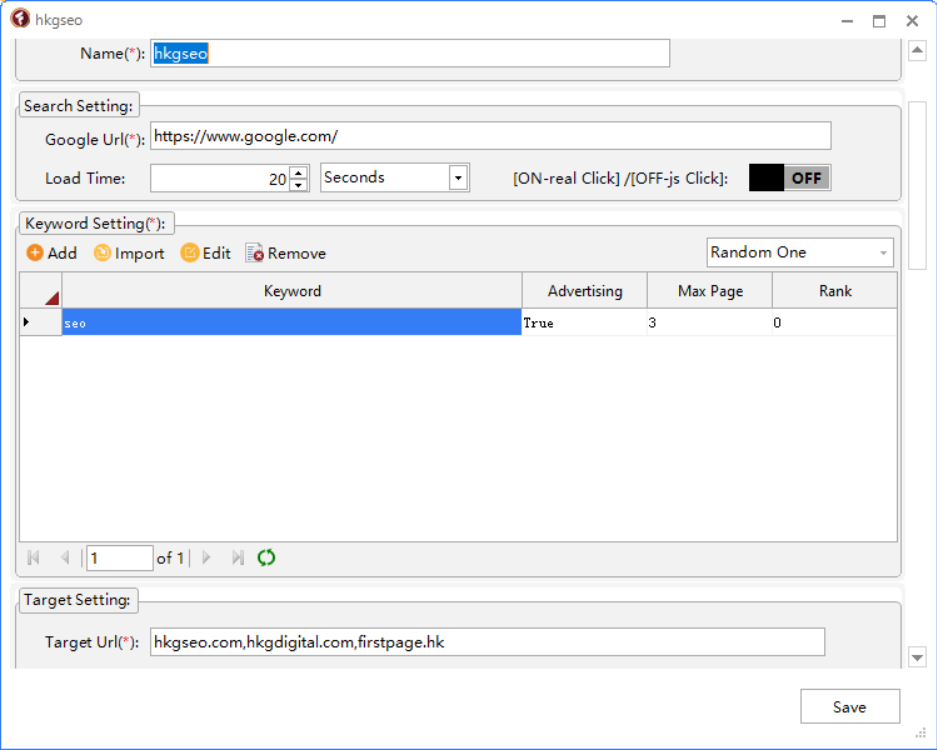The height and width of the screenshot is (750, 937).
Task: Decrease Load Time with down arrow
Action: (x=298, y=184)
